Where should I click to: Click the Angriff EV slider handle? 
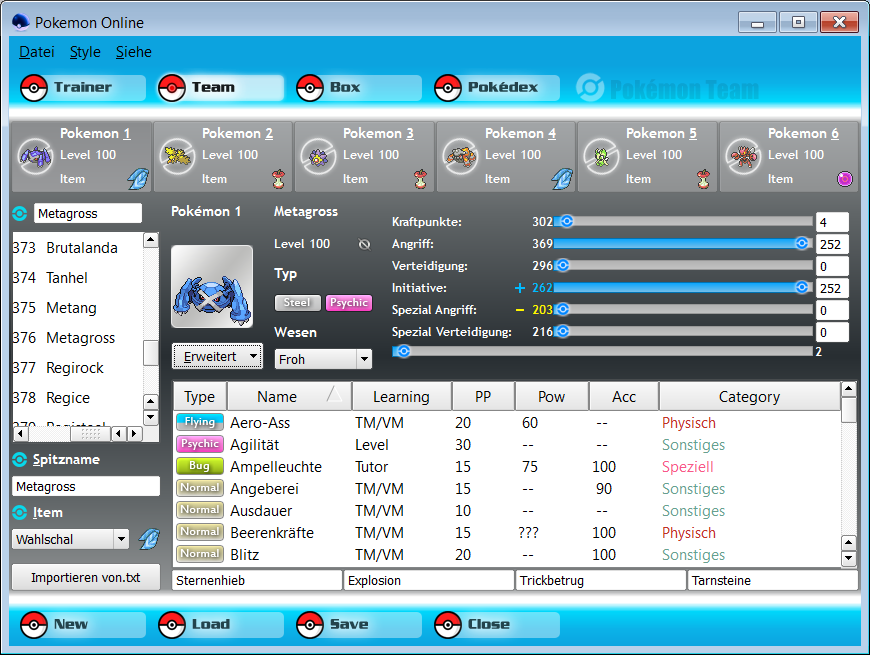(801, 244)
